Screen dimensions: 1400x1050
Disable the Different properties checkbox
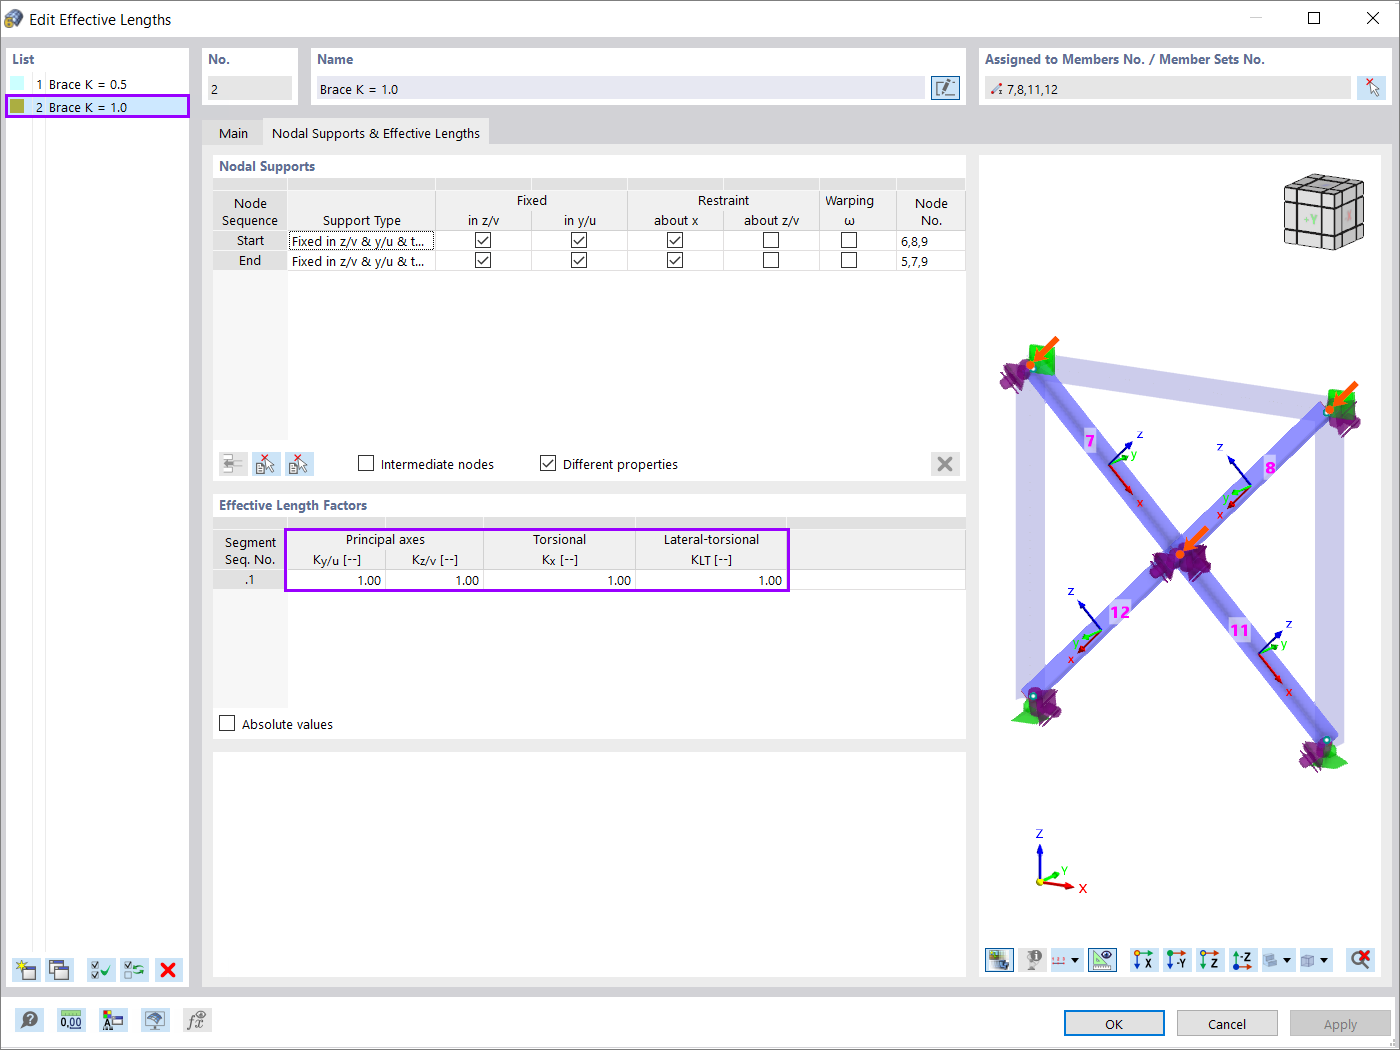pyautogui.click(x=548, y=463)
